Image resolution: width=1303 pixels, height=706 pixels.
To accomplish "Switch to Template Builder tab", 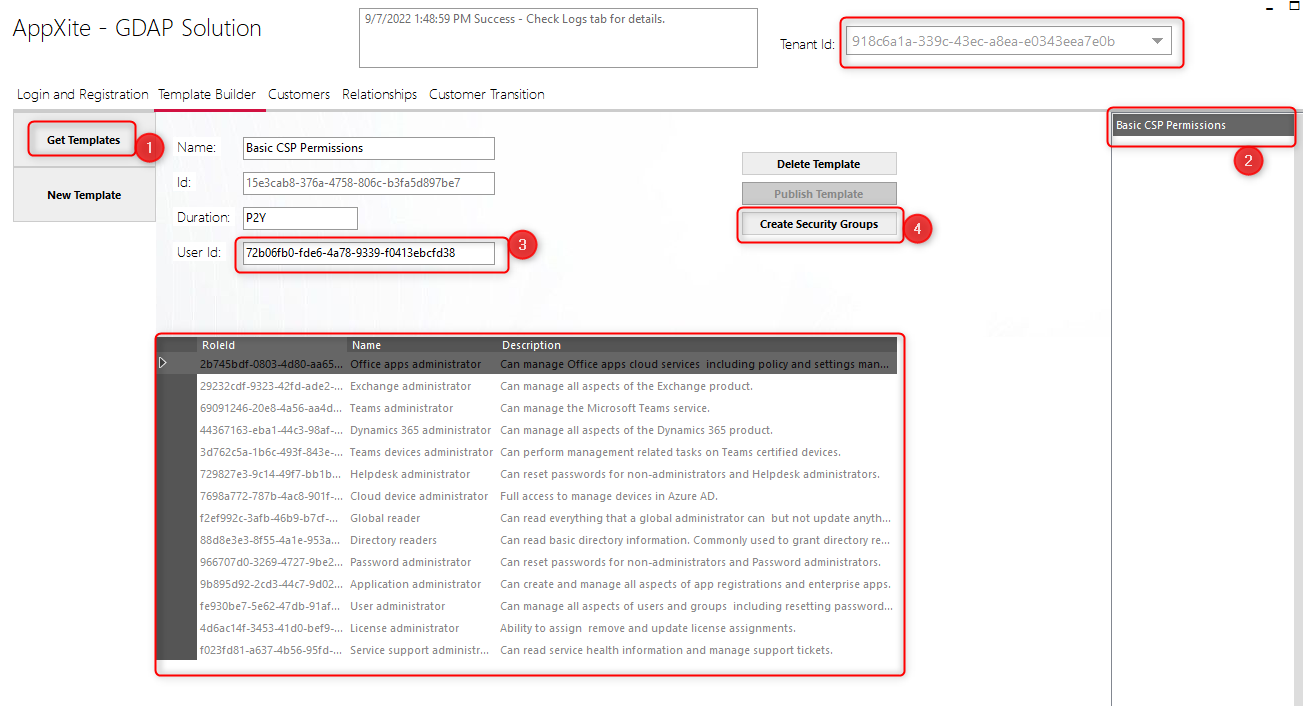I will pyautogui.click(x=207, y=94).
